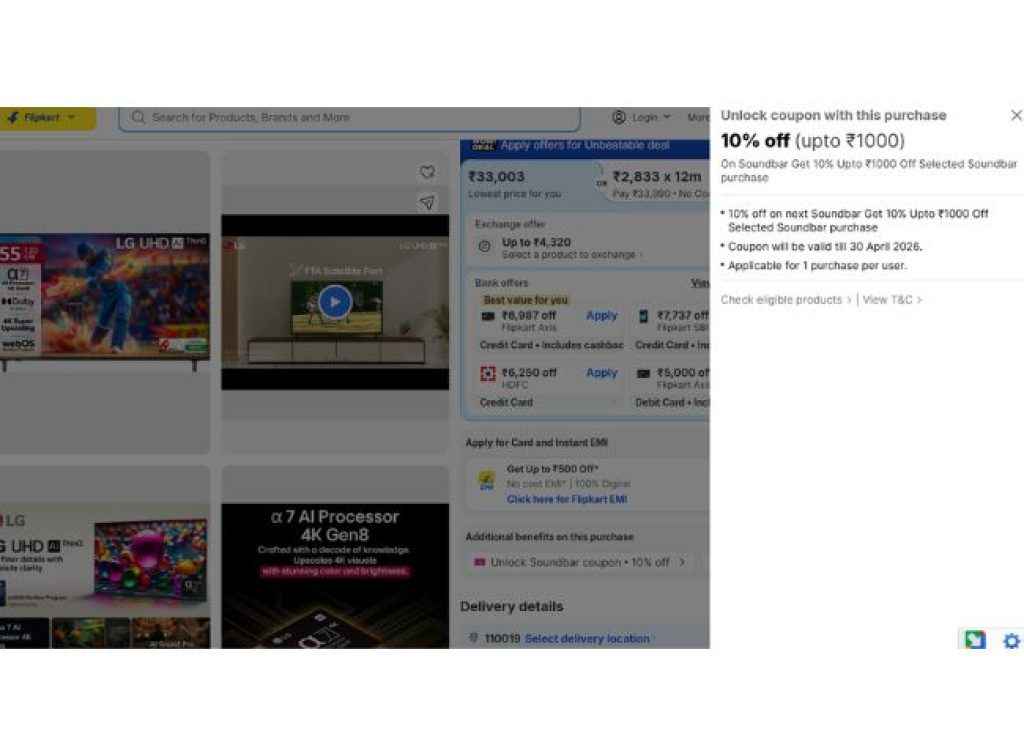Expand the Login dropdown menu
The image size is (1024, 756).
click(x=667, y=117)
